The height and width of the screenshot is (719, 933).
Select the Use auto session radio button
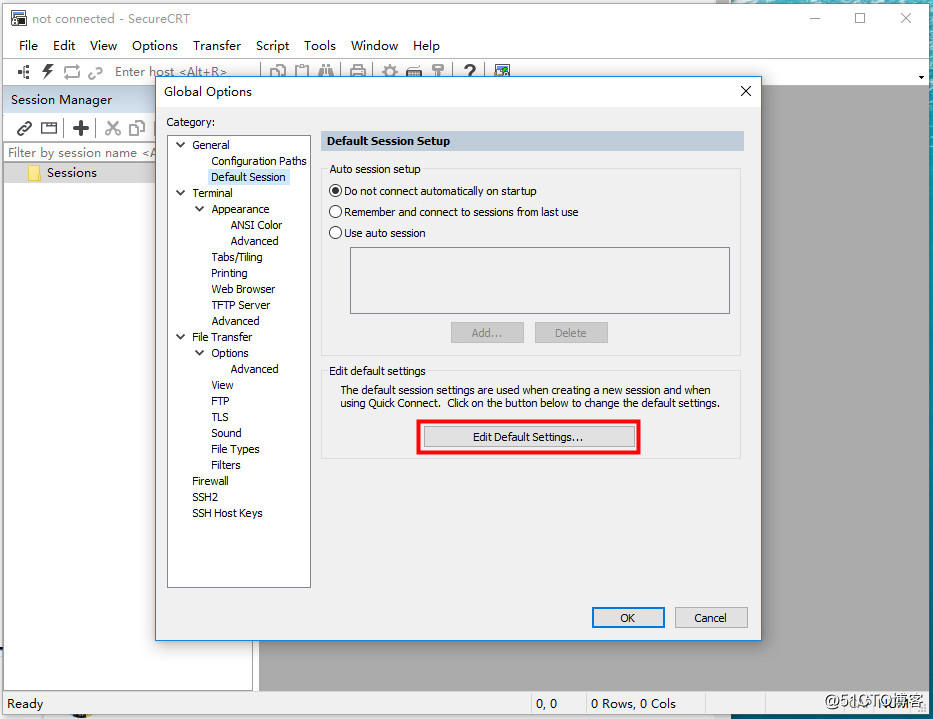pos(336,233)
